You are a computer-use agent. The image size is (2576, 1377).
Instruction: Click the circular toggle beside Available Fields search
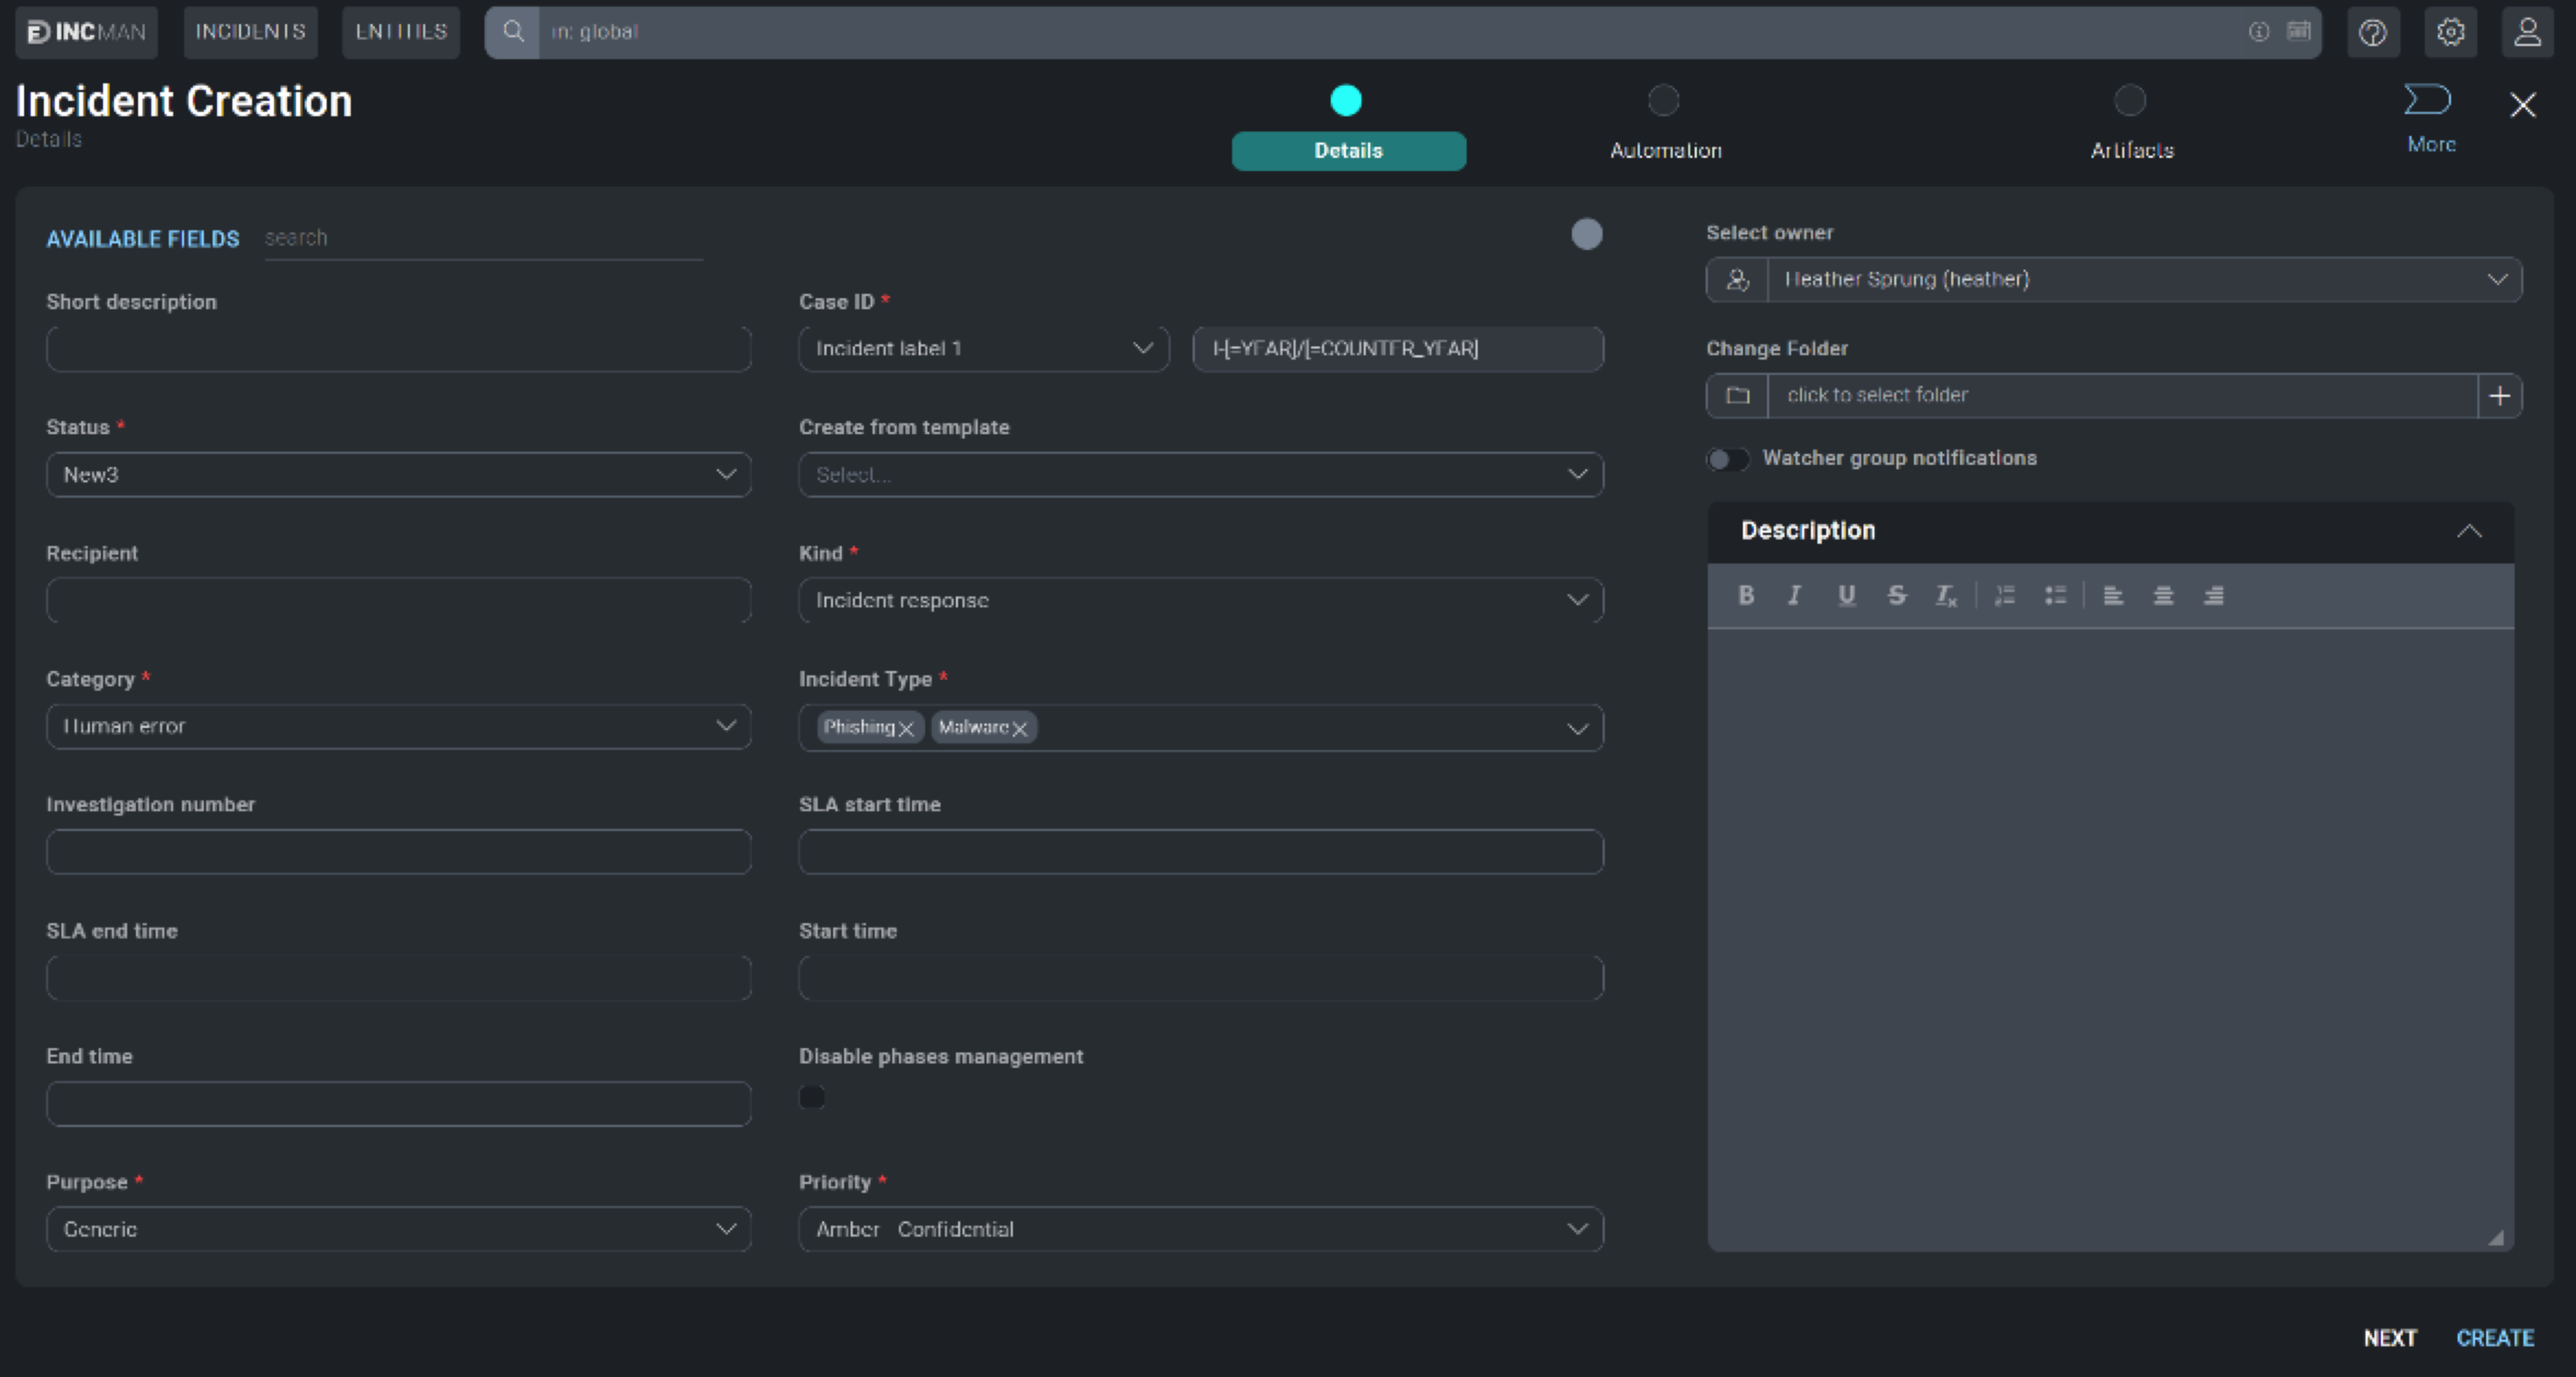[1587, 234]
